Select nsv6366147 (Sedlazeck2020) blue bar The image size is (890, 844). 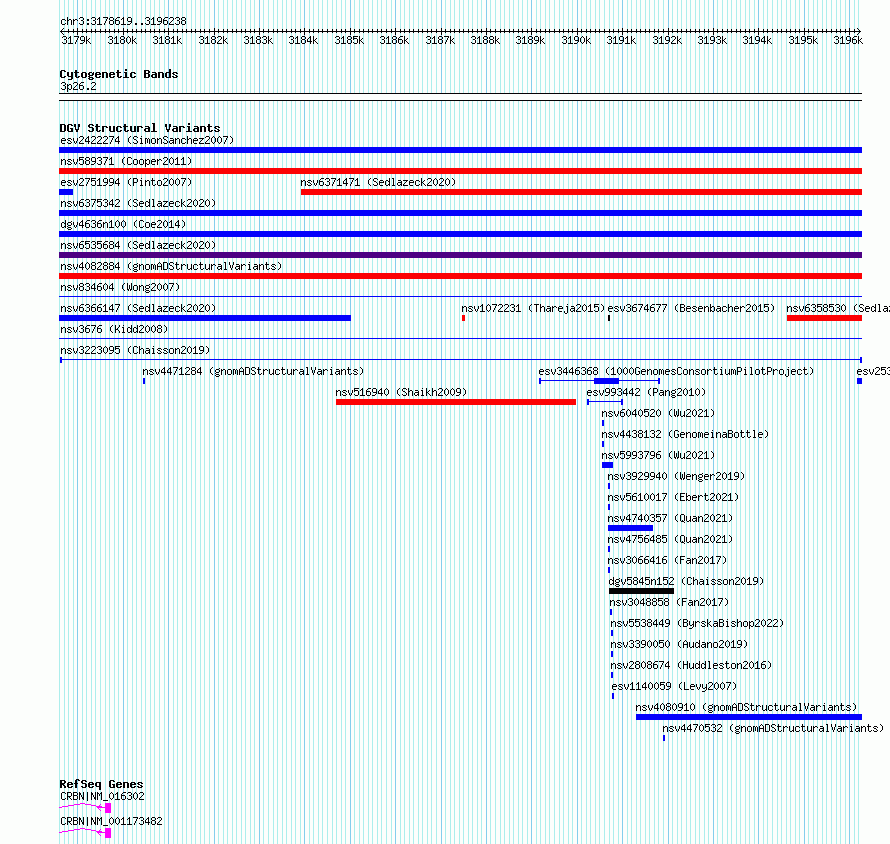205,318
